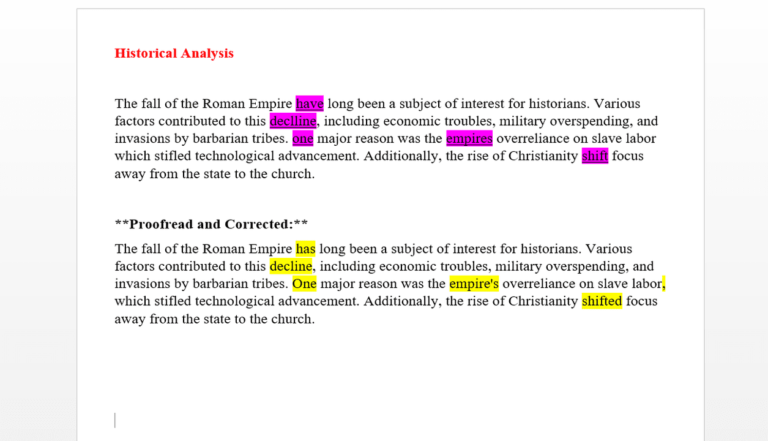Click the yellow highlighted comma after labor
768x441 pixels.
tap(664, 284)
